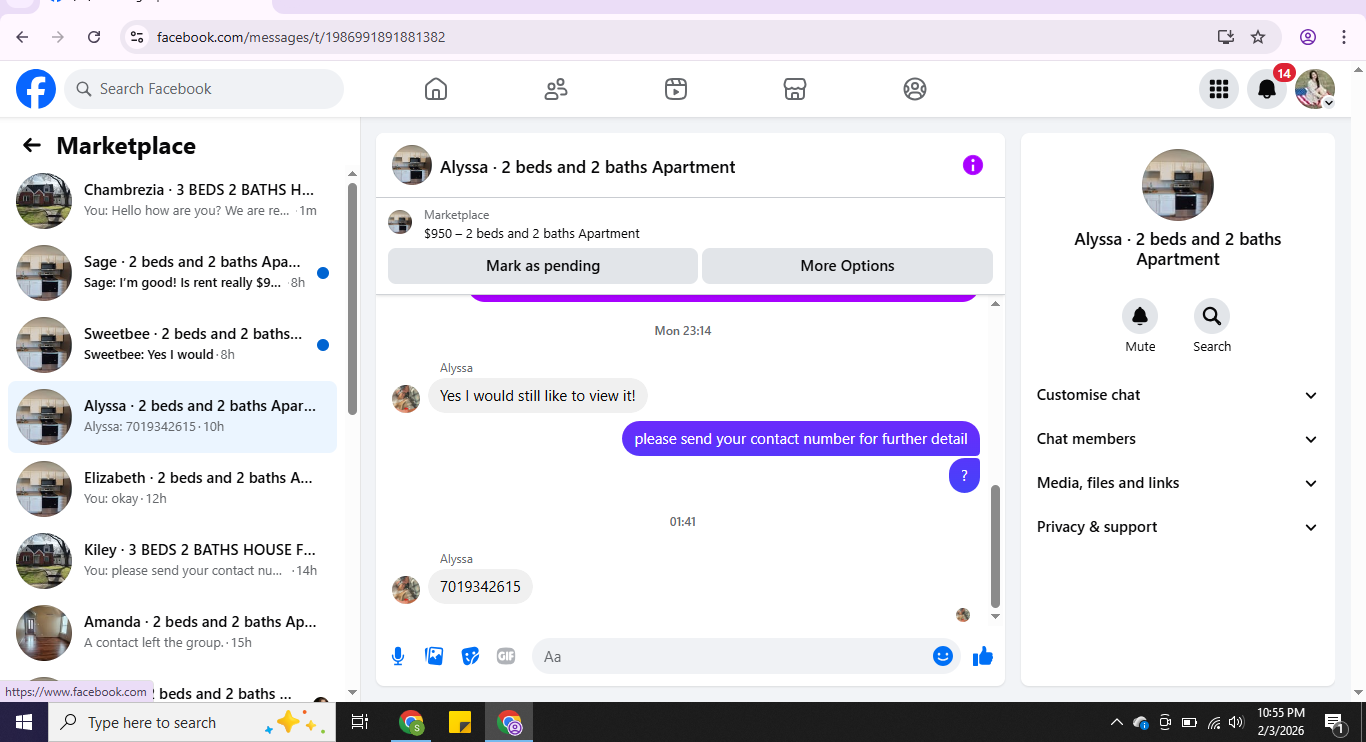This screenshot has width=1366, height=742.
Task: Click the conversation list scrollbar
Action: tap(352, 298)
